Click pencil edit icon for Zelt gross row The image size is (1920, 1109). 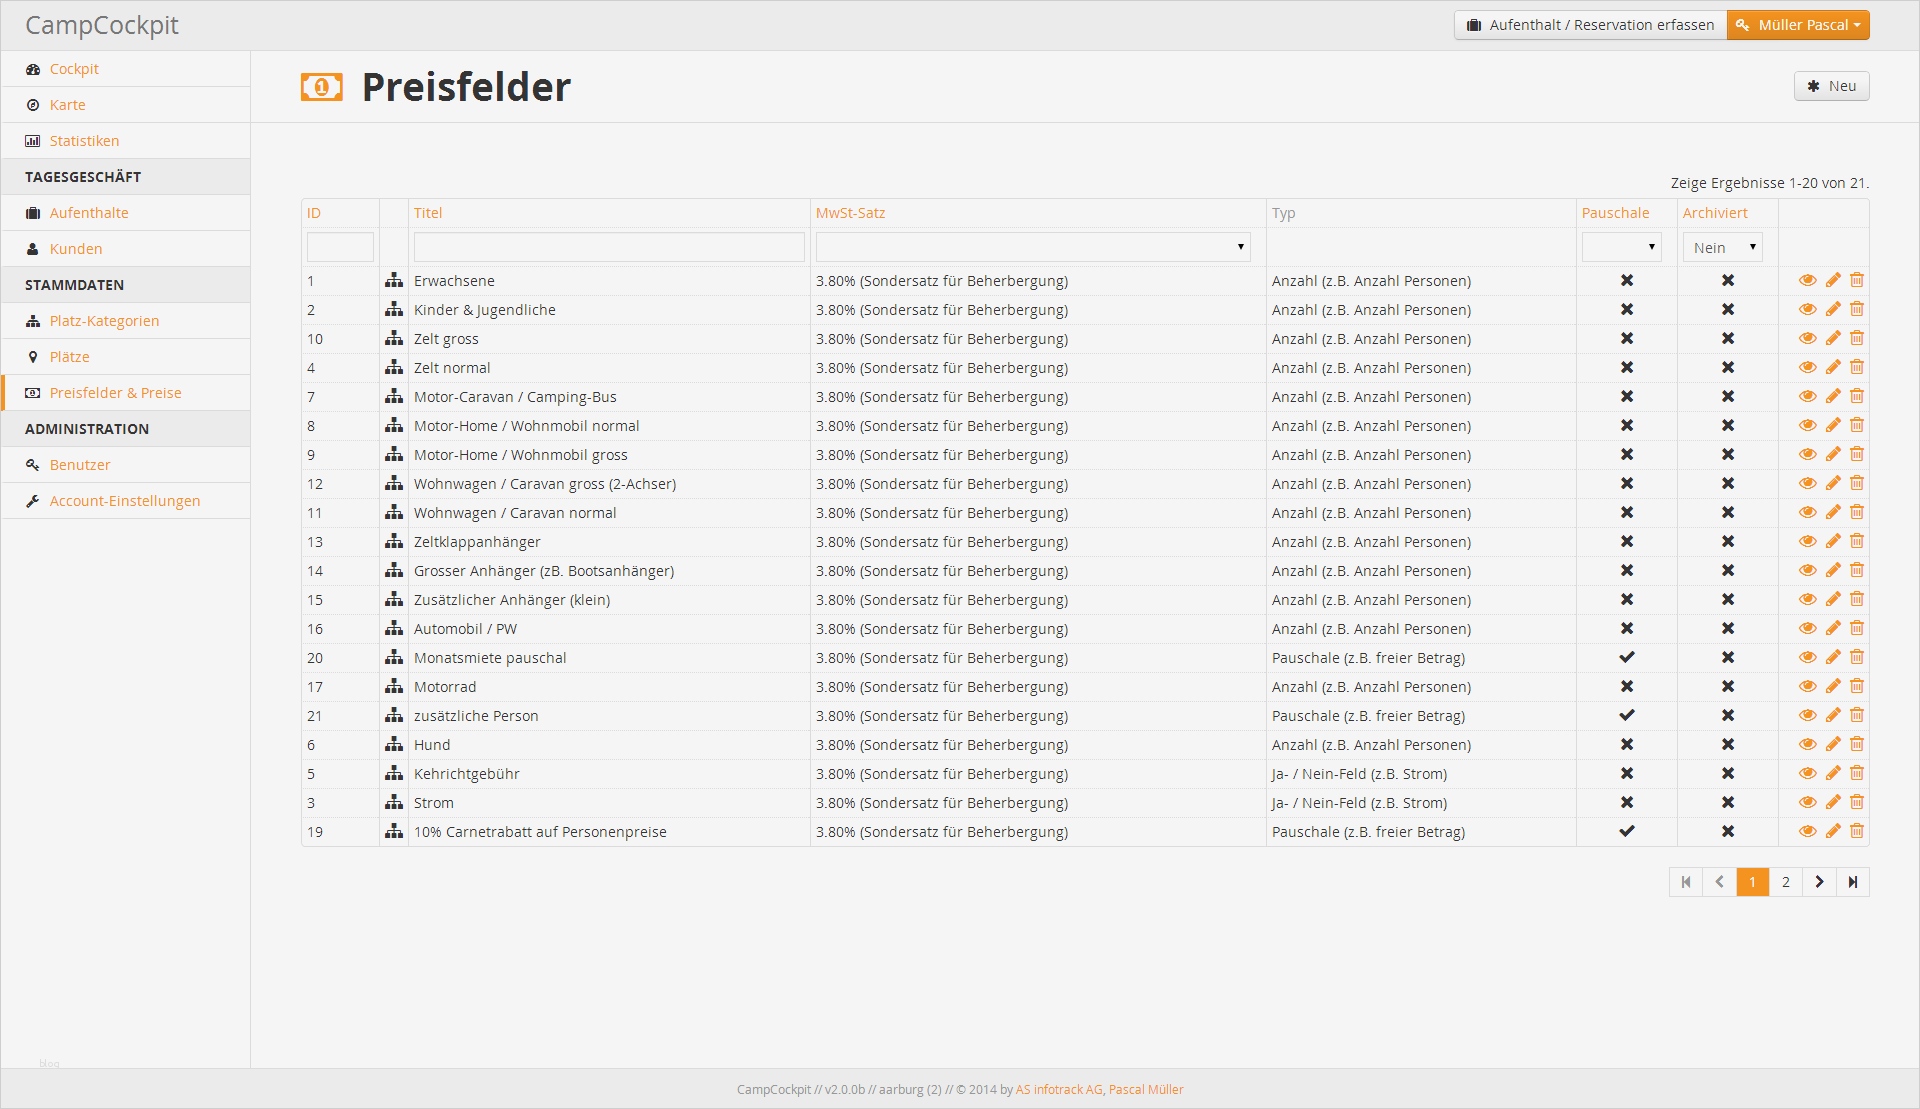point(1832,339)
